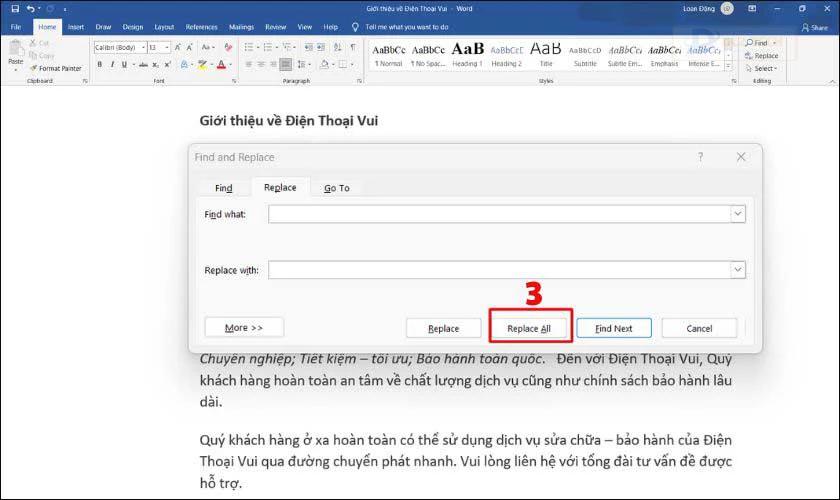Screen dimensions: 840x500
Task: Open the font size dropdown
Action: coord(167,48)
